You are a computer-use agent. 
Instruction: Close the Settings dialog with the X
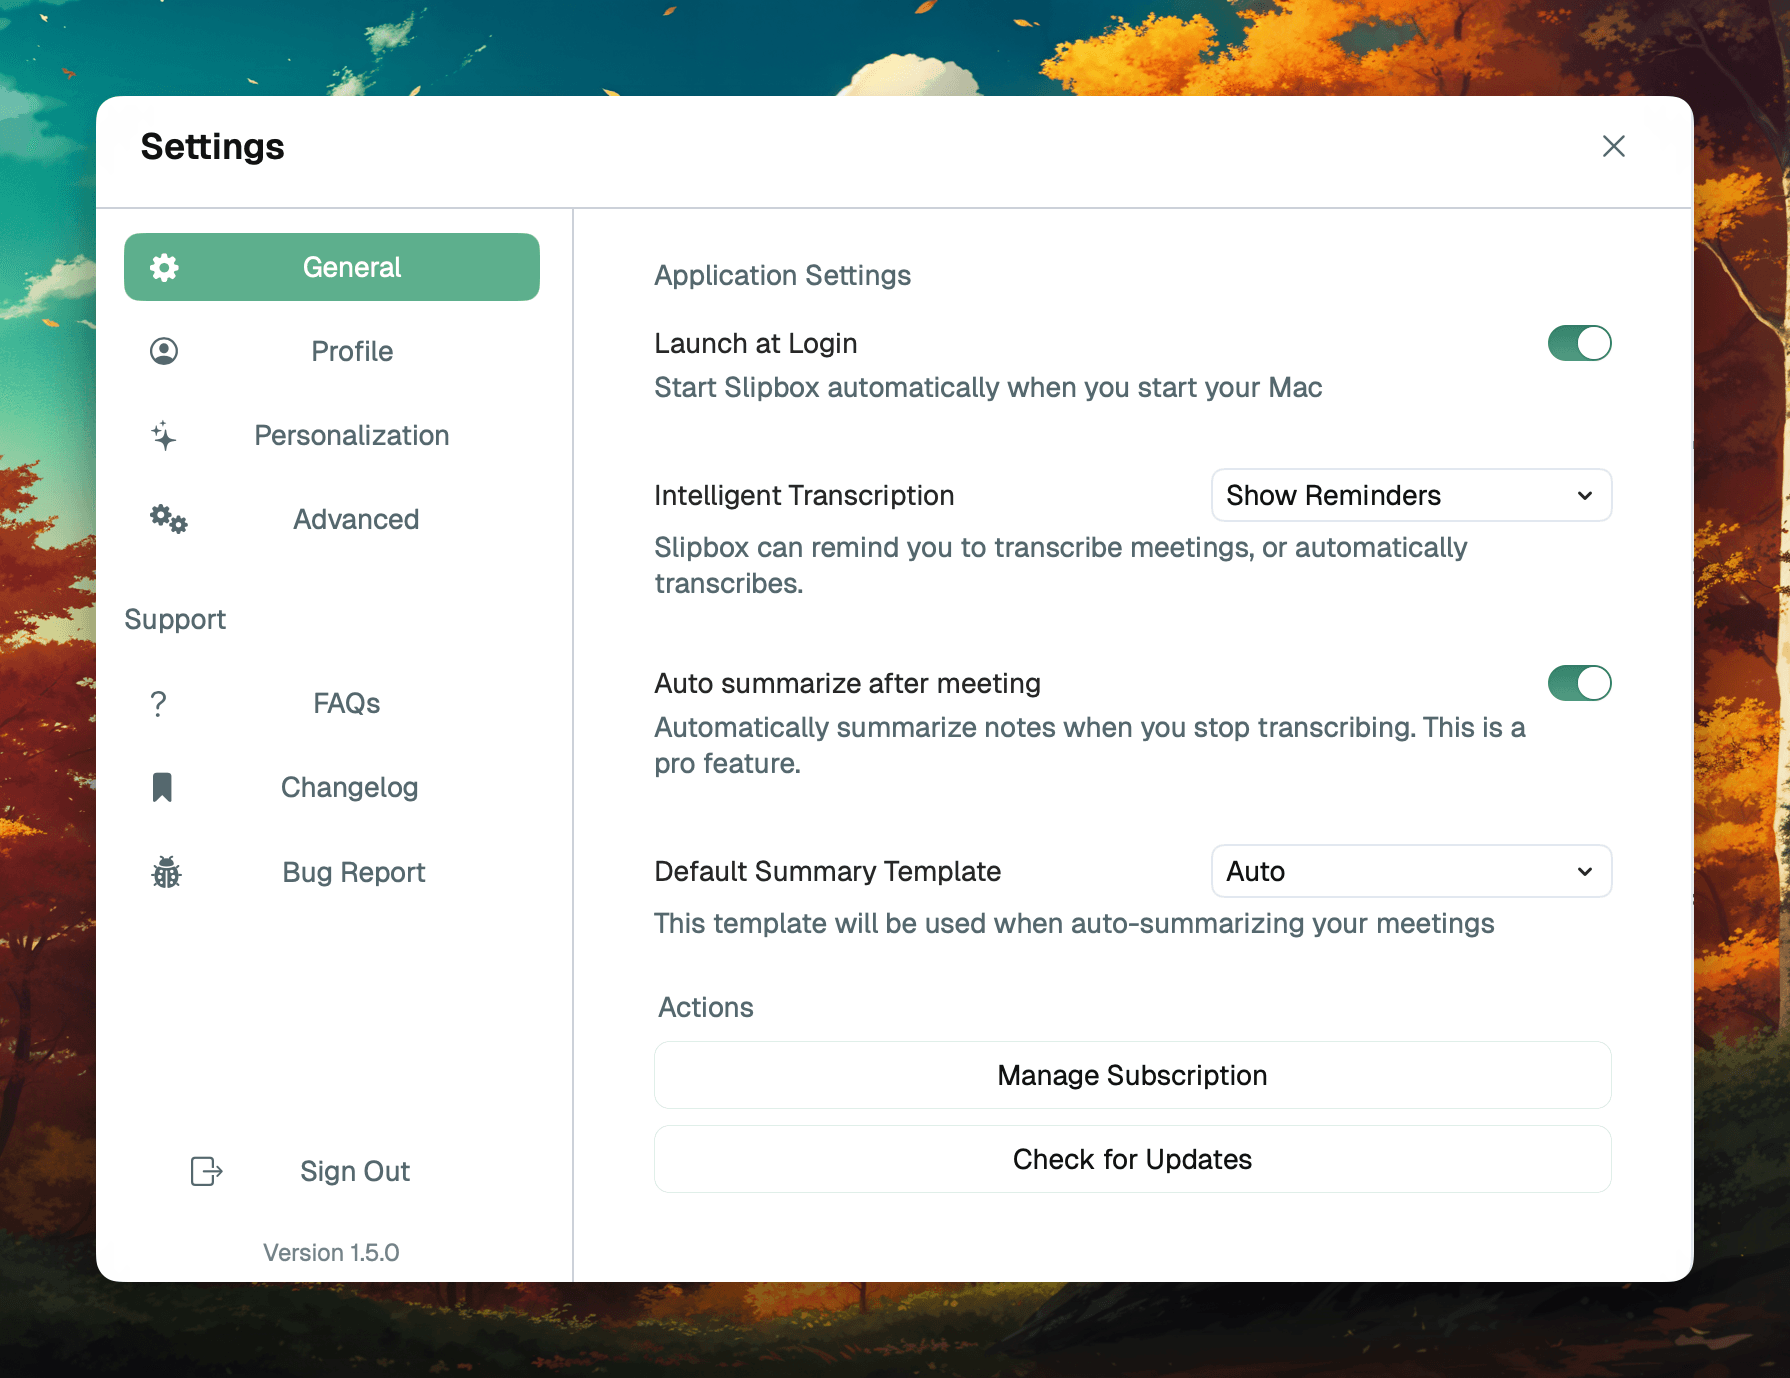pyautogui.click(x=1613, y=146)
